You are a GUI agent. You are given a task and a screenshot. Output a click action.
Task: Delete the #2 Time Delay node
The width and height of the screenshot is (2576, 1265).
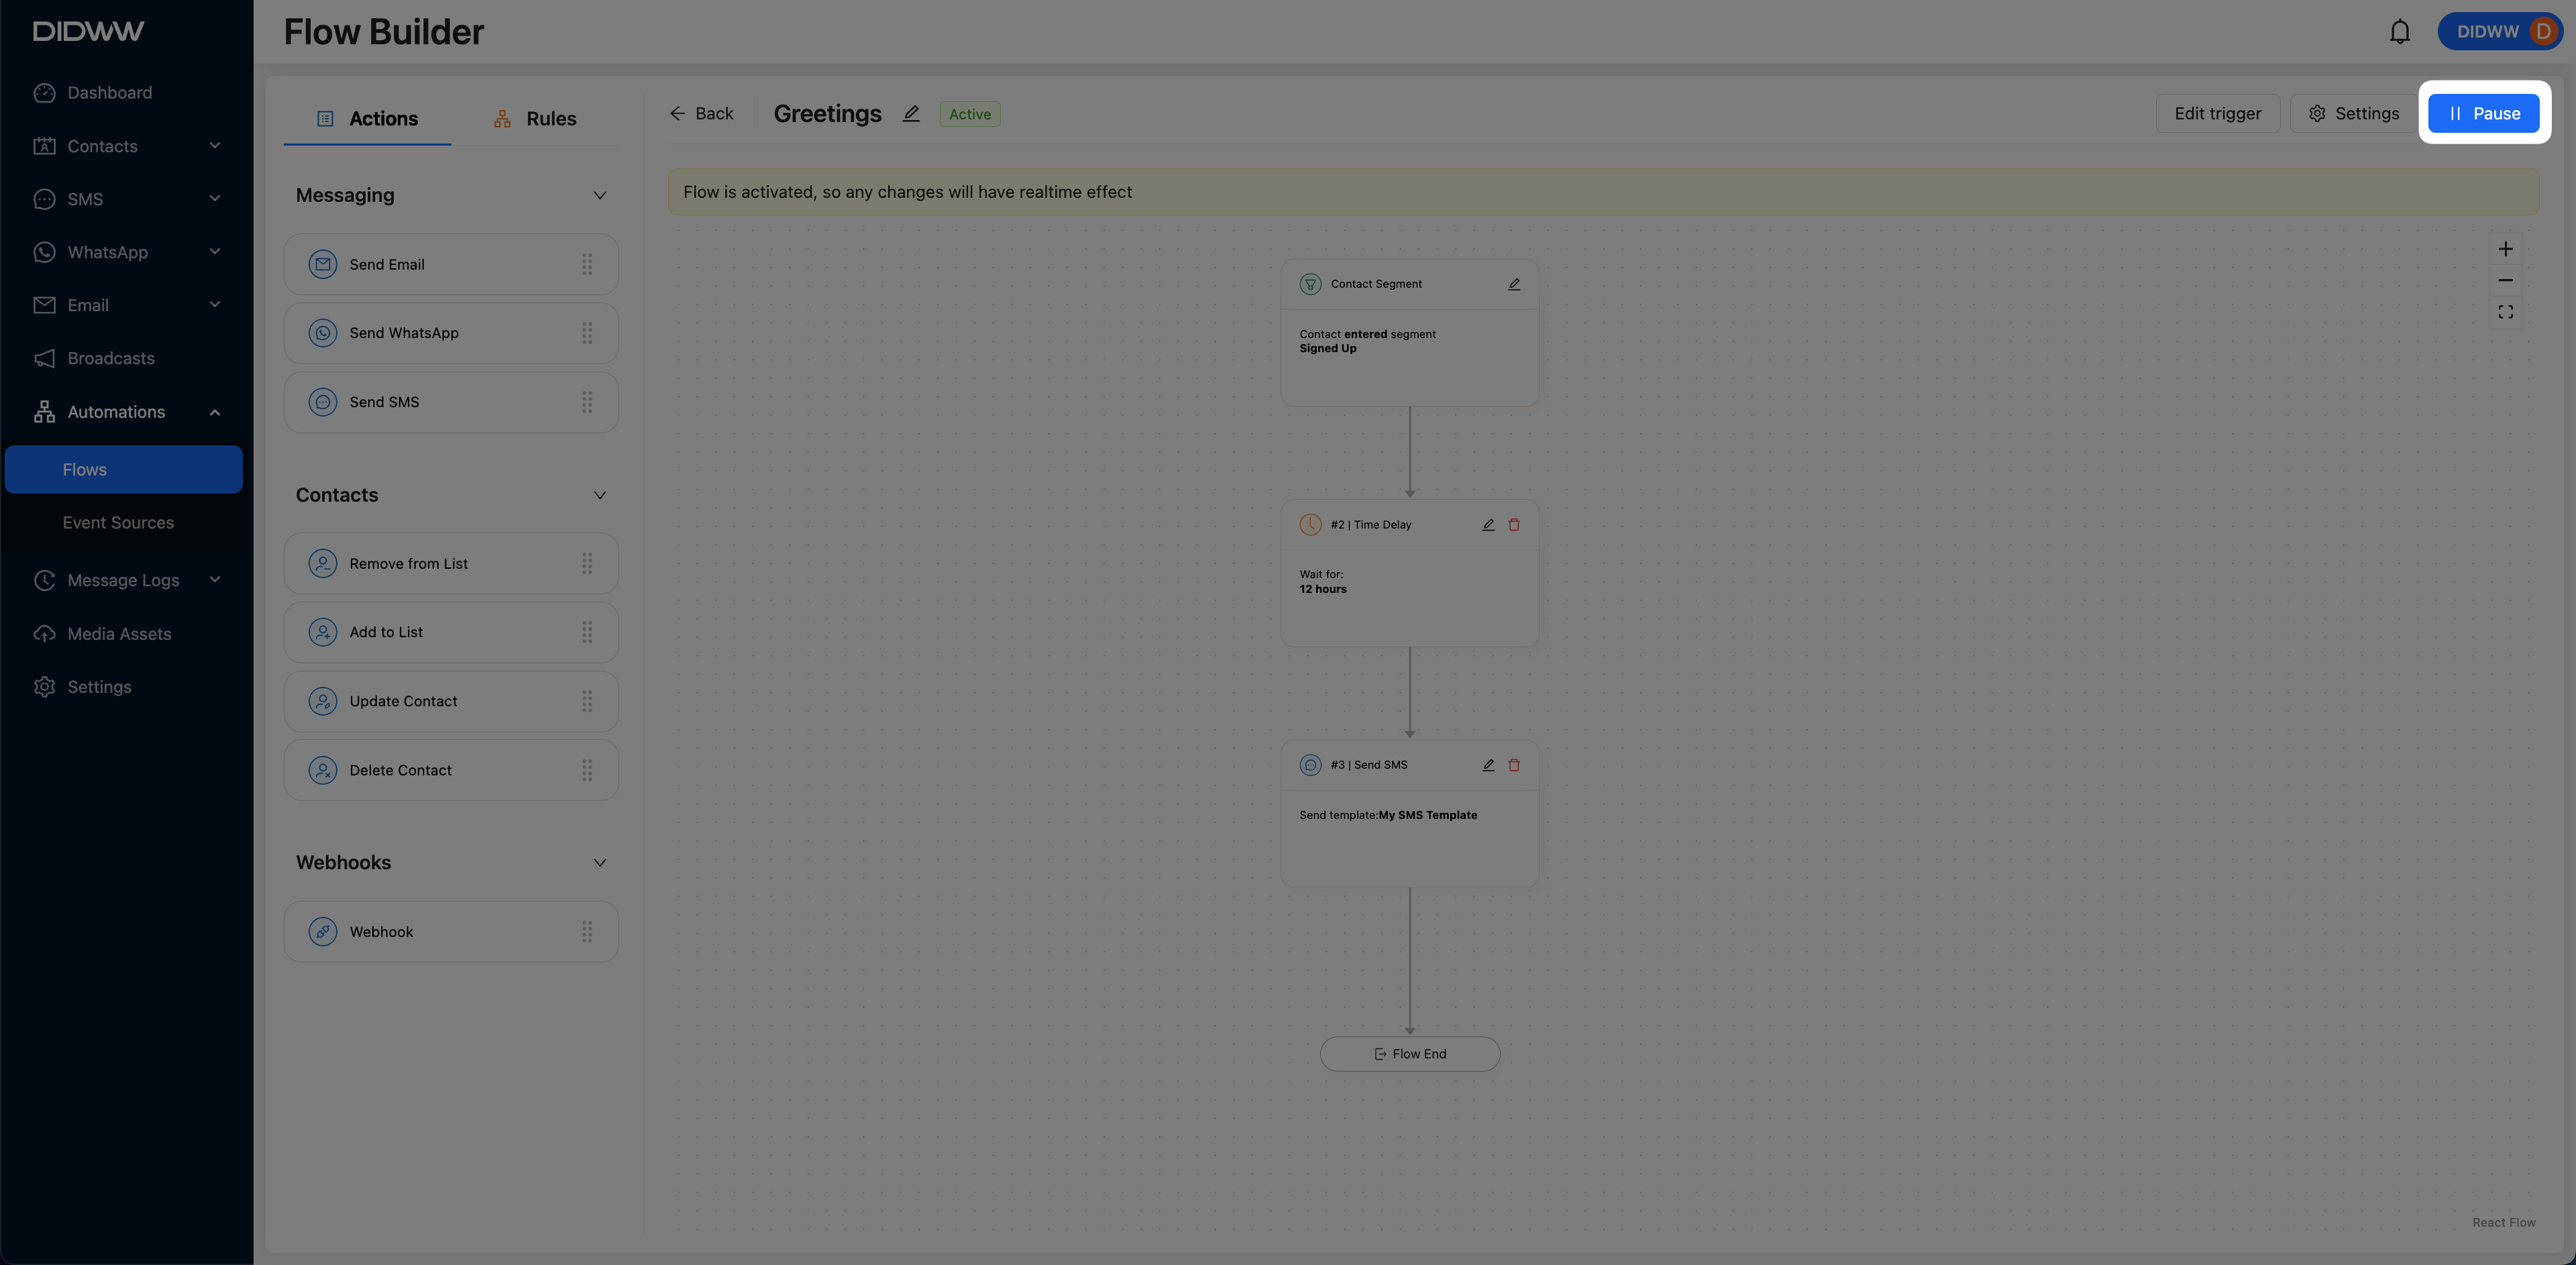(x=1514, y=525)
